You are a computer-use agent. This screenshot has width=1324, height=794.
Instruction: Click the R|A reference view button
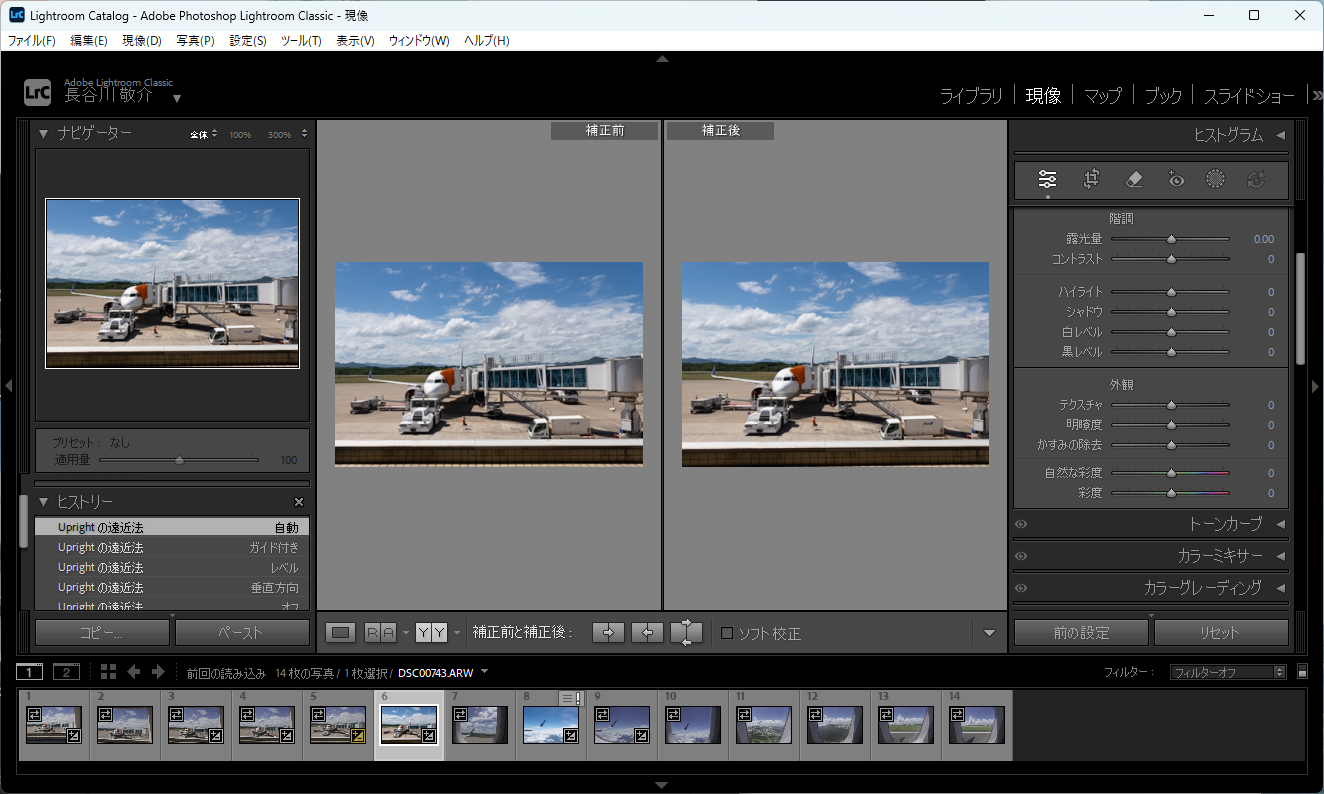point(380,632)
